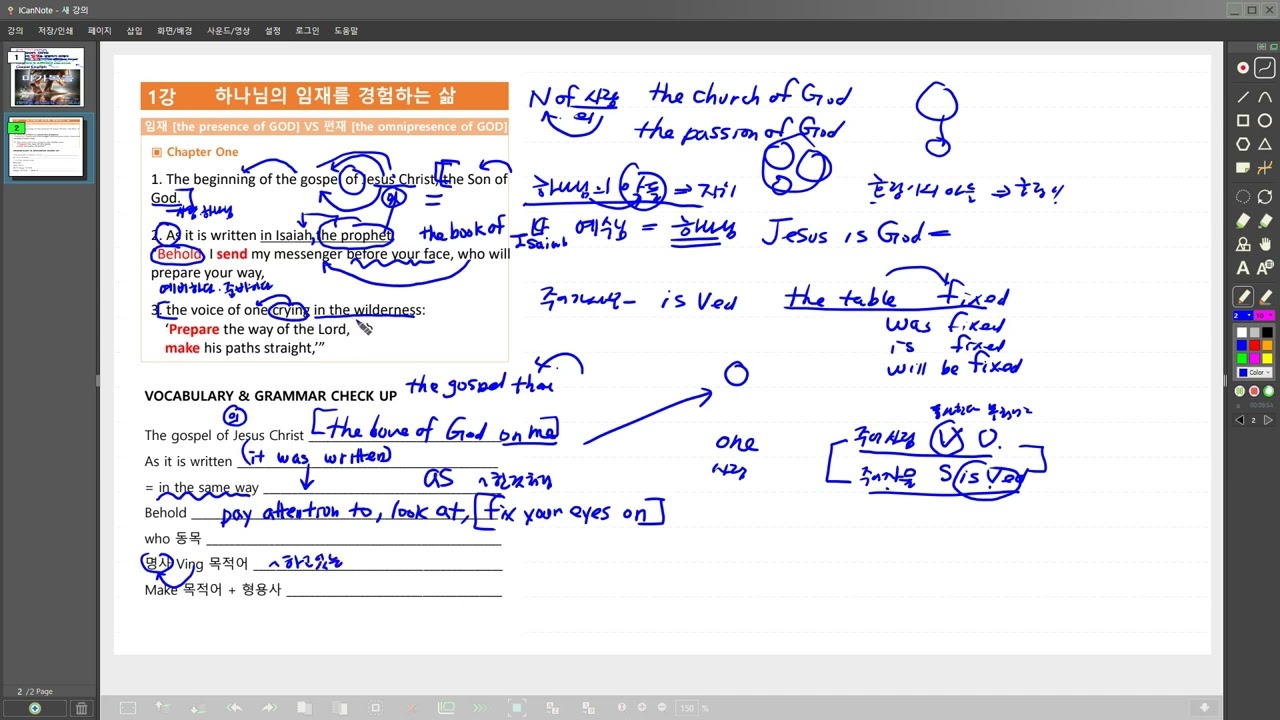Screen dimensions: 1280x720
Task: Click the undo arrow in bottom toolbar
Action: [x=234, y=708]
